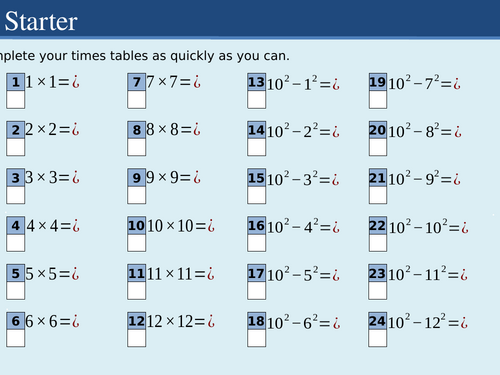Click the answer box under question 9
The image size is (500, 375).
click(137, 195)
